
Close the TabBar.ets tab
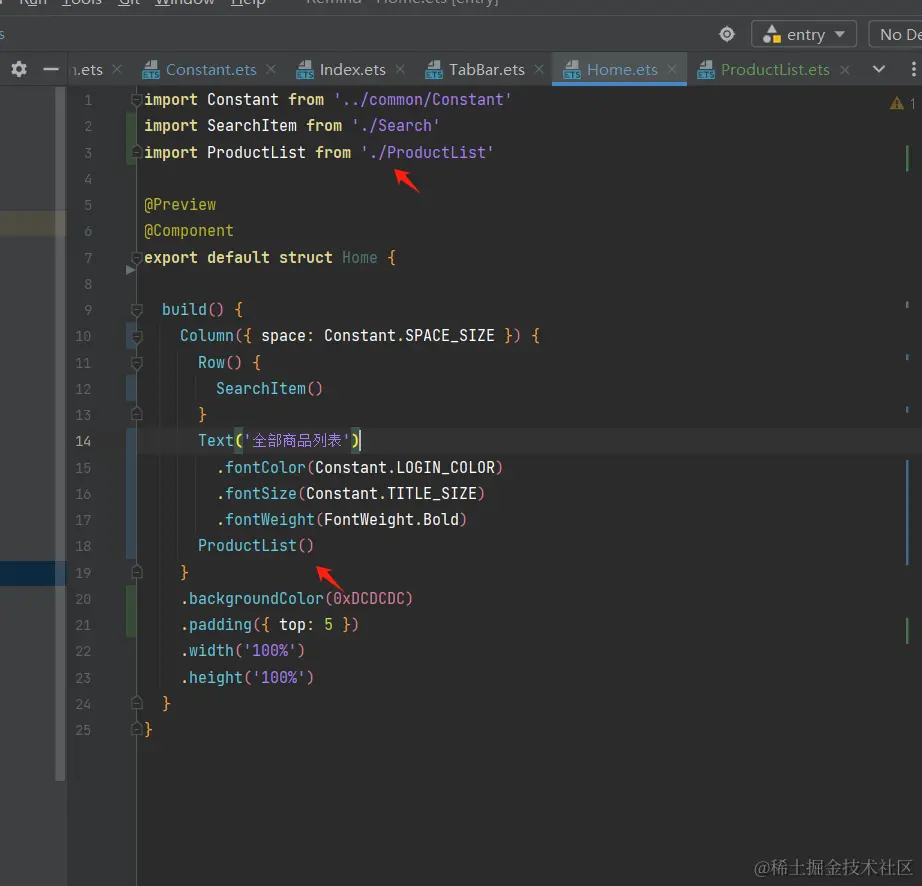539,69
